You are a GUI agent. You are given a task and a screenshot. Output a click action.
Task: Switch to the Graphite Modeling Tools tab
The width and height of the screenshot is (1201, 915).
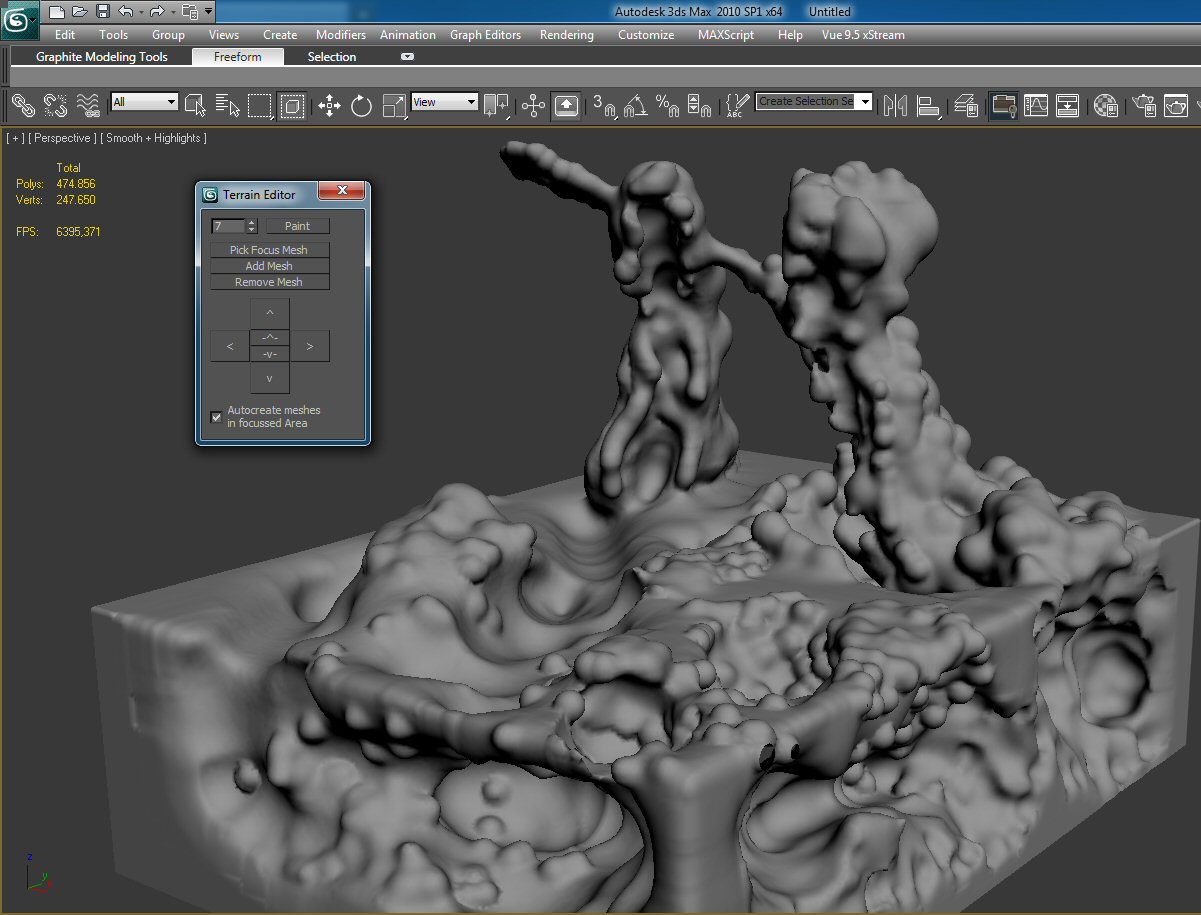(x=102, y=57)
